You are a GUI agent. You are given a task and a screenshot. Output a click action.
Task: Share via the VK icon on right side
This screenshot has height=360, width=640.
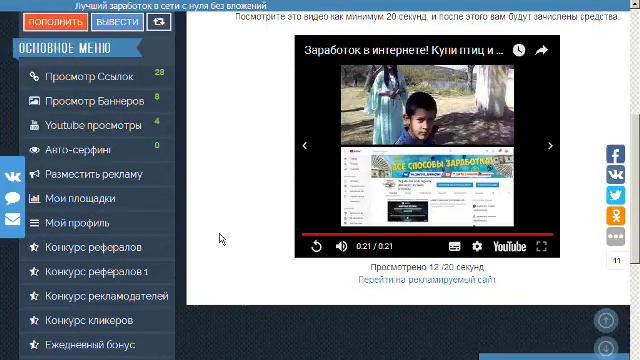[616, 175]
